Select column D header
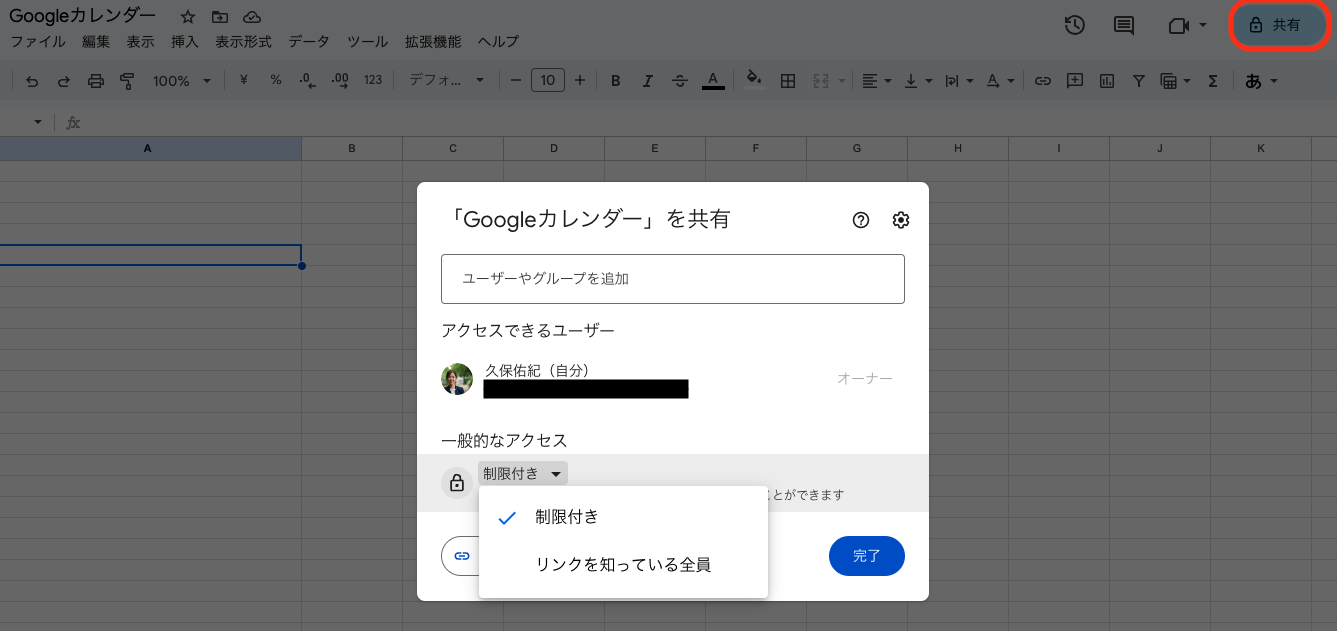 pos(554,148)
